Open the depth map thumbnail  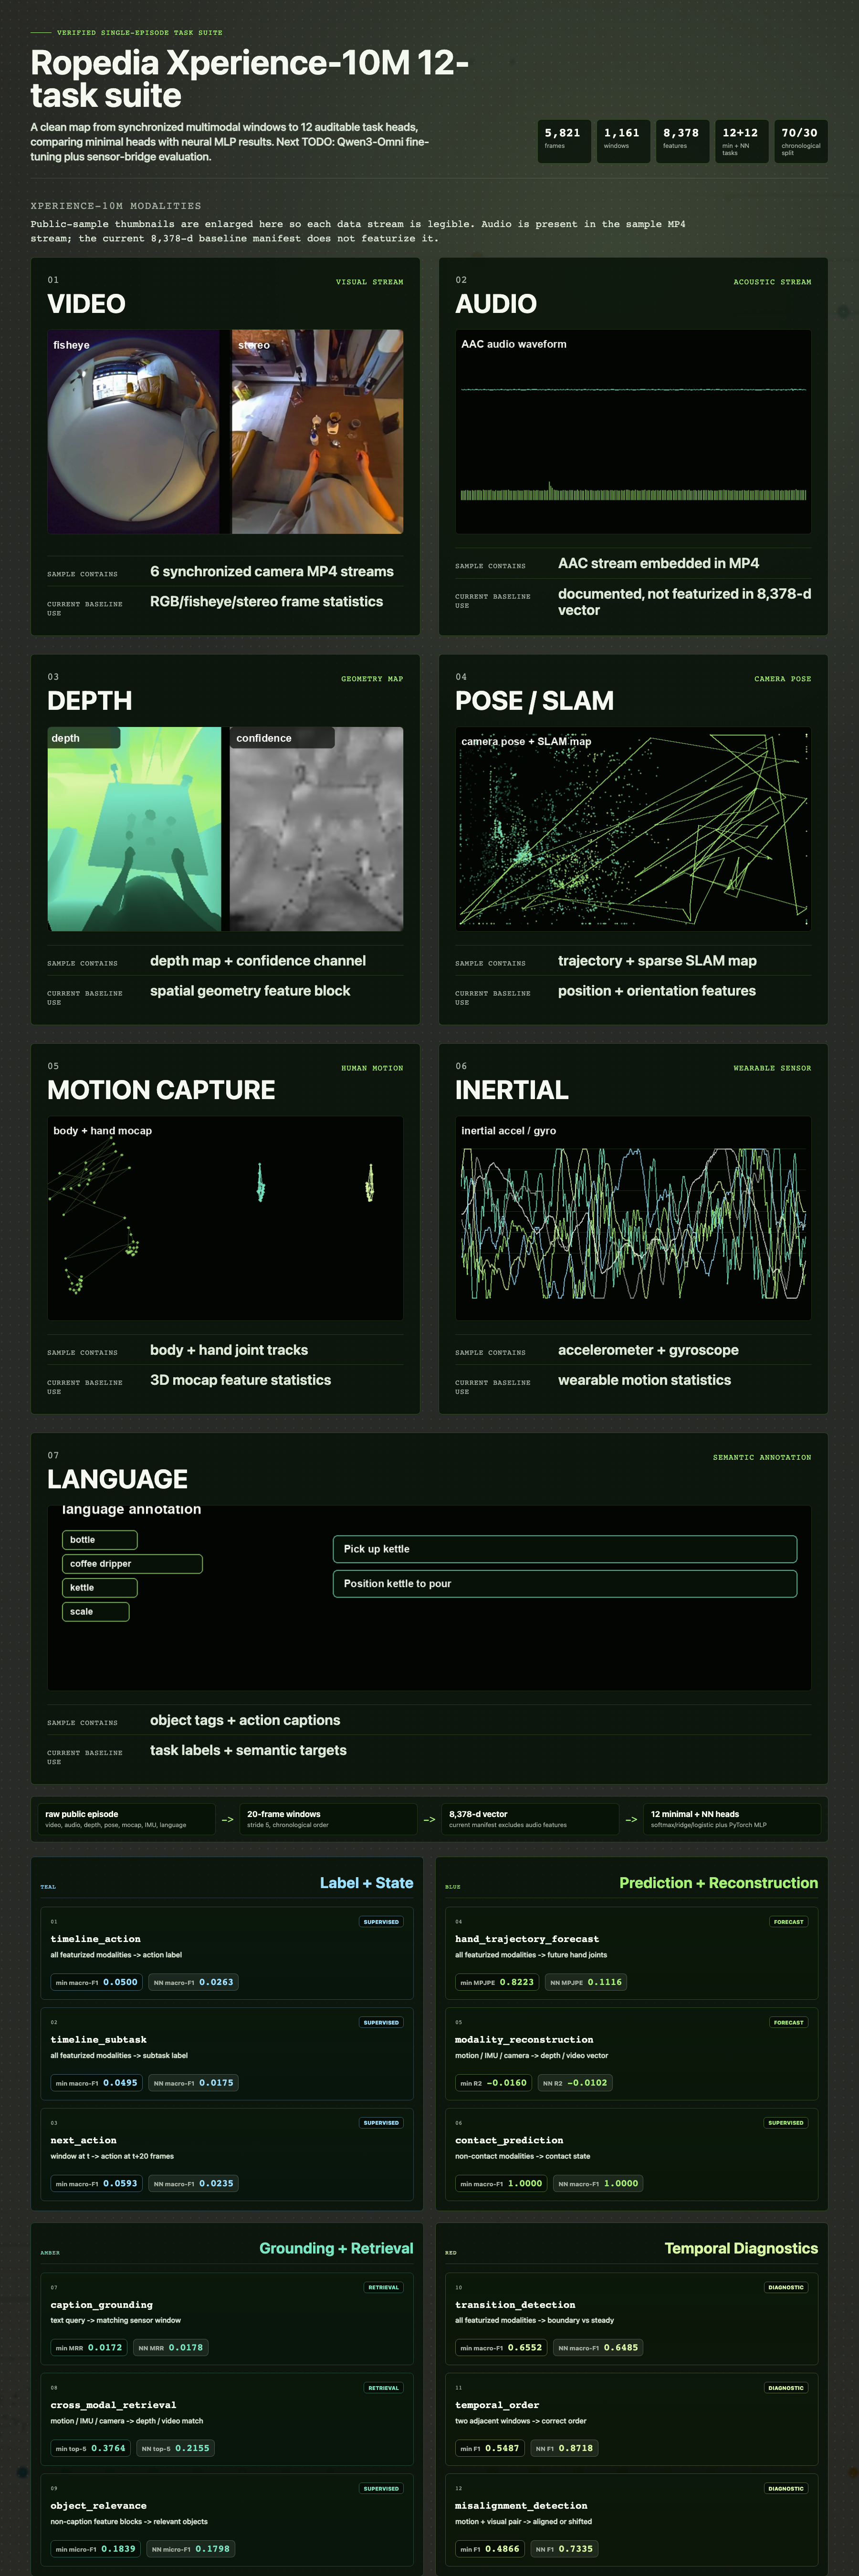134,829
